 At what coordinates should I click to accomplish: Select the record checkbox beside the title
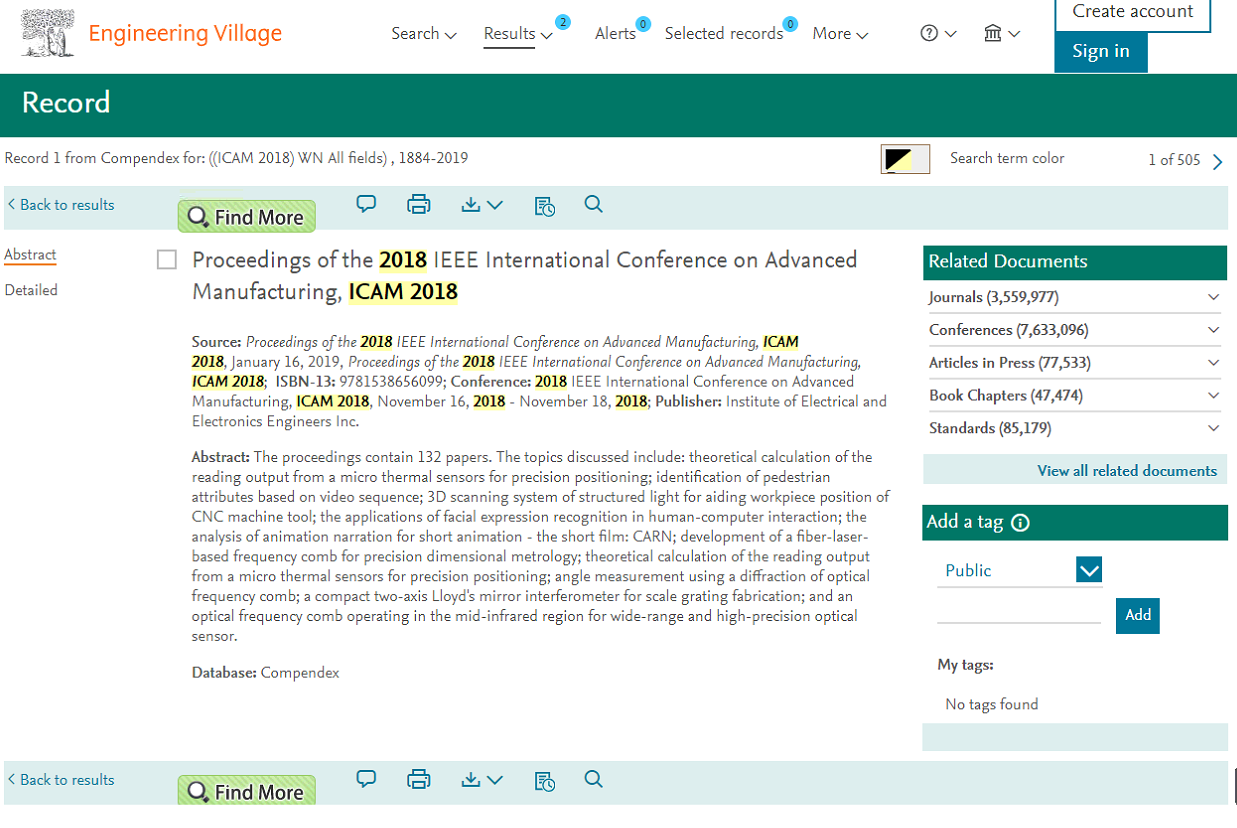(x=167, y=260)
